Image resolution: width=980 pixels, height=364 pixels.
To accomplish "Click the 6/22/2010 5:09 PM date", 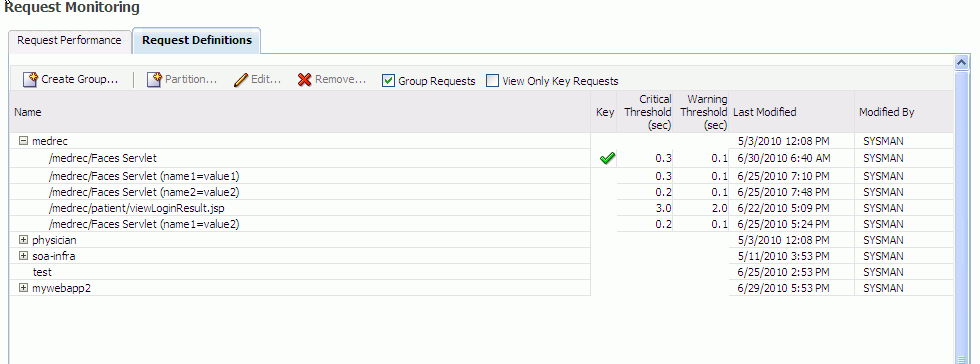I will point(784,208).
